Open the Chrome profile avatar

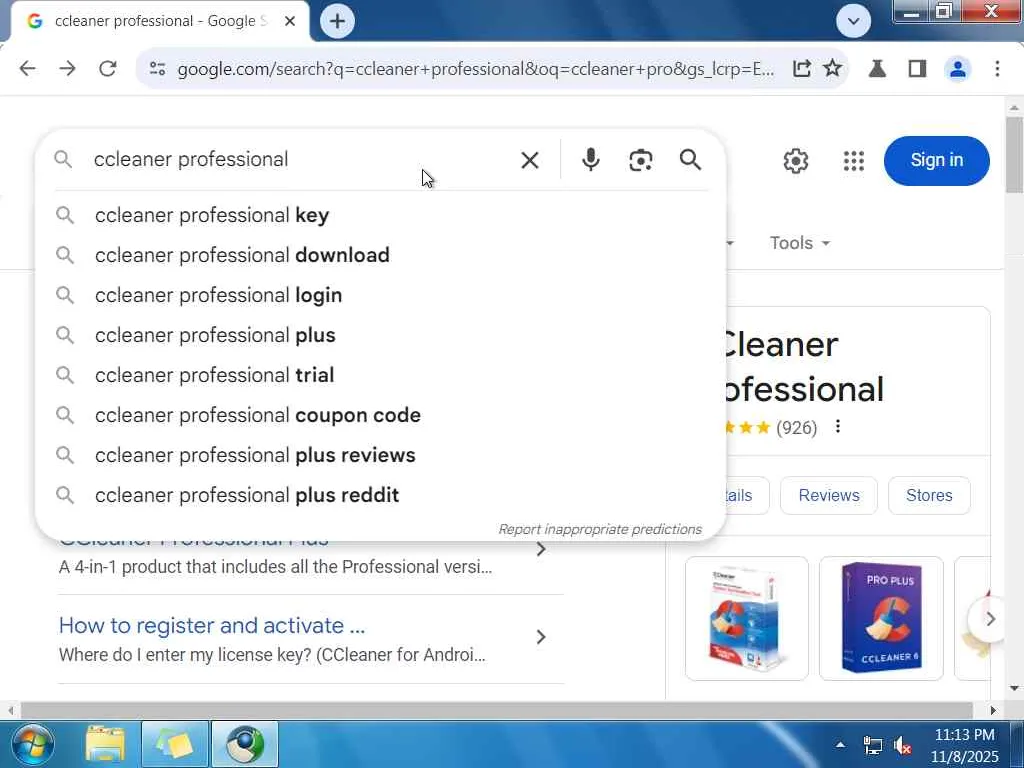pyautogui.click(x=957, y=69)
